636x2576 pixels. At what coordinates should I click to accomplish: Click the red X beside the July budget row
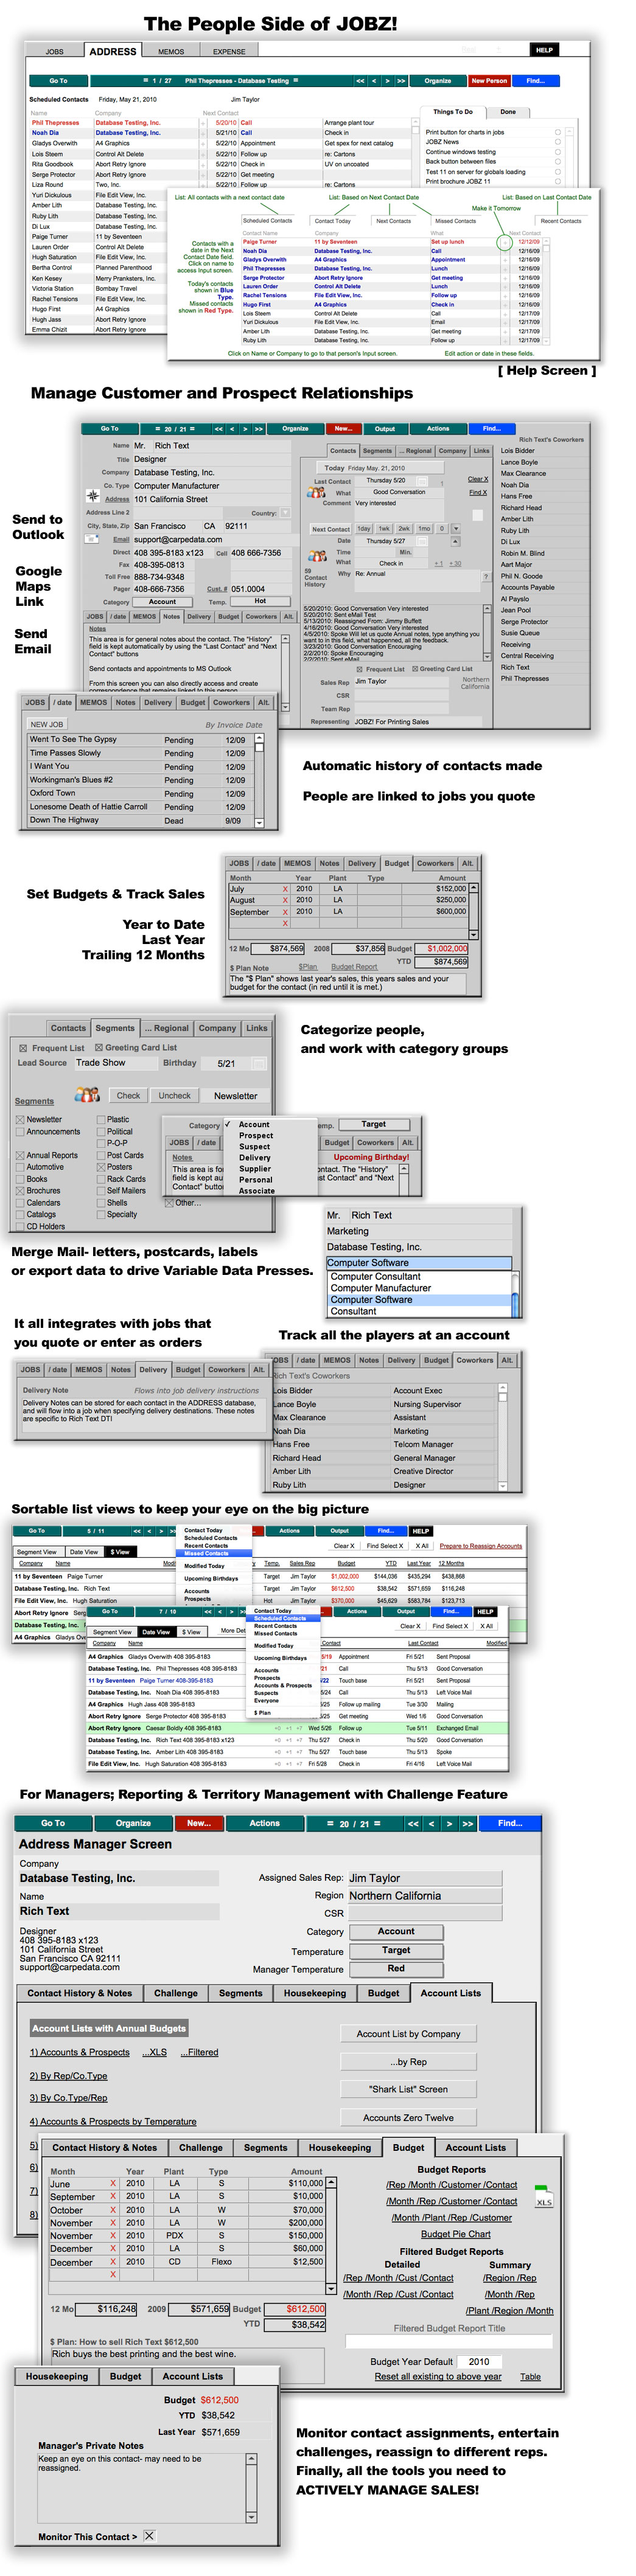click(x=285, y=889)
